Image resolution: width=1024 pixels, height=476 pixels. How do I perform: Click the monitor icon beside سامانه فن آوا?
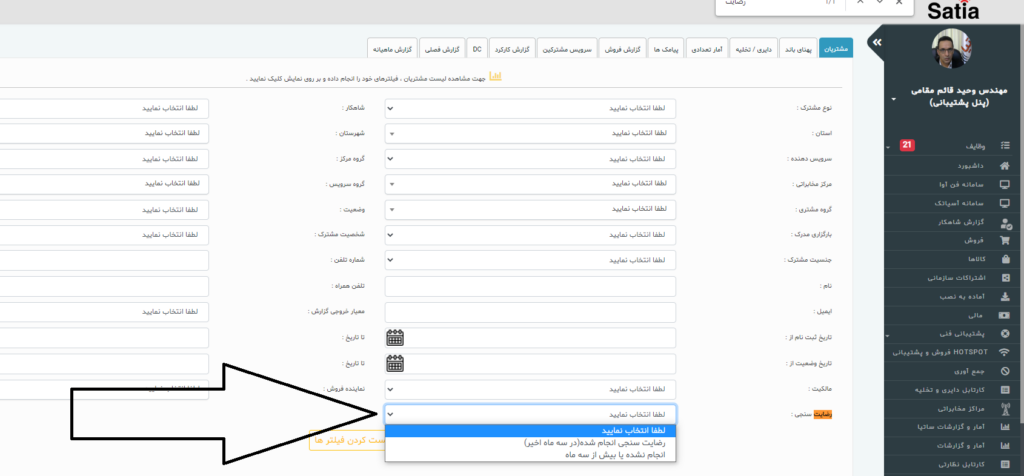[x=1005, y=185]
